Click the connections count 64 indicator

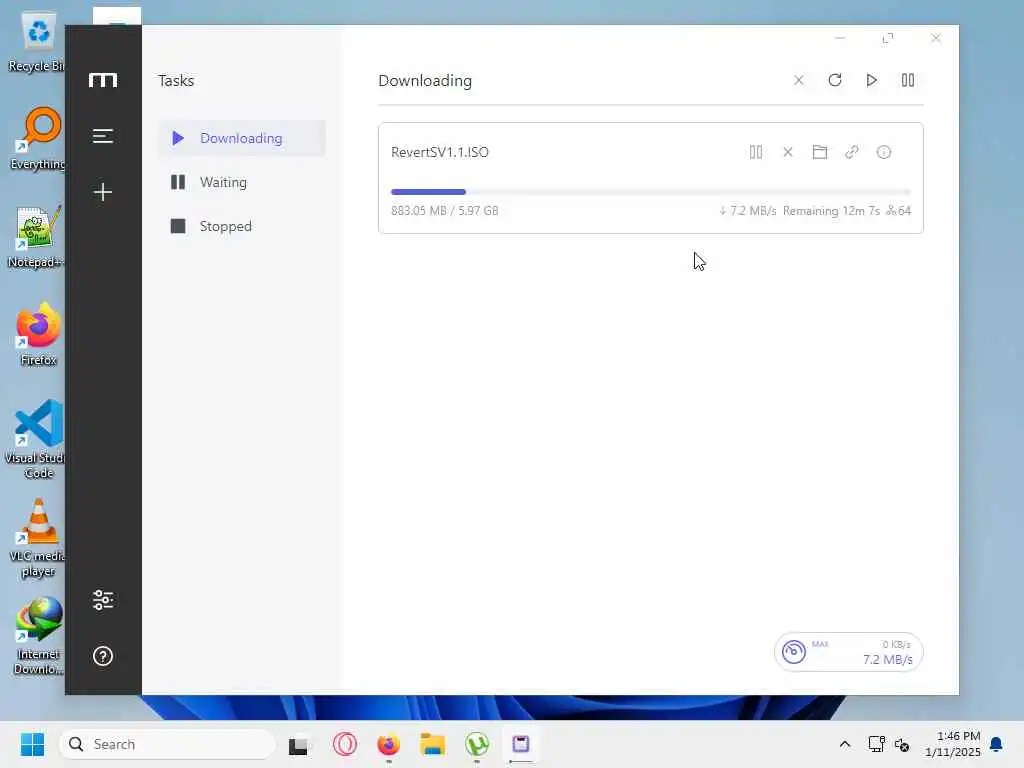pyautogui.click(x=899, y=211)
